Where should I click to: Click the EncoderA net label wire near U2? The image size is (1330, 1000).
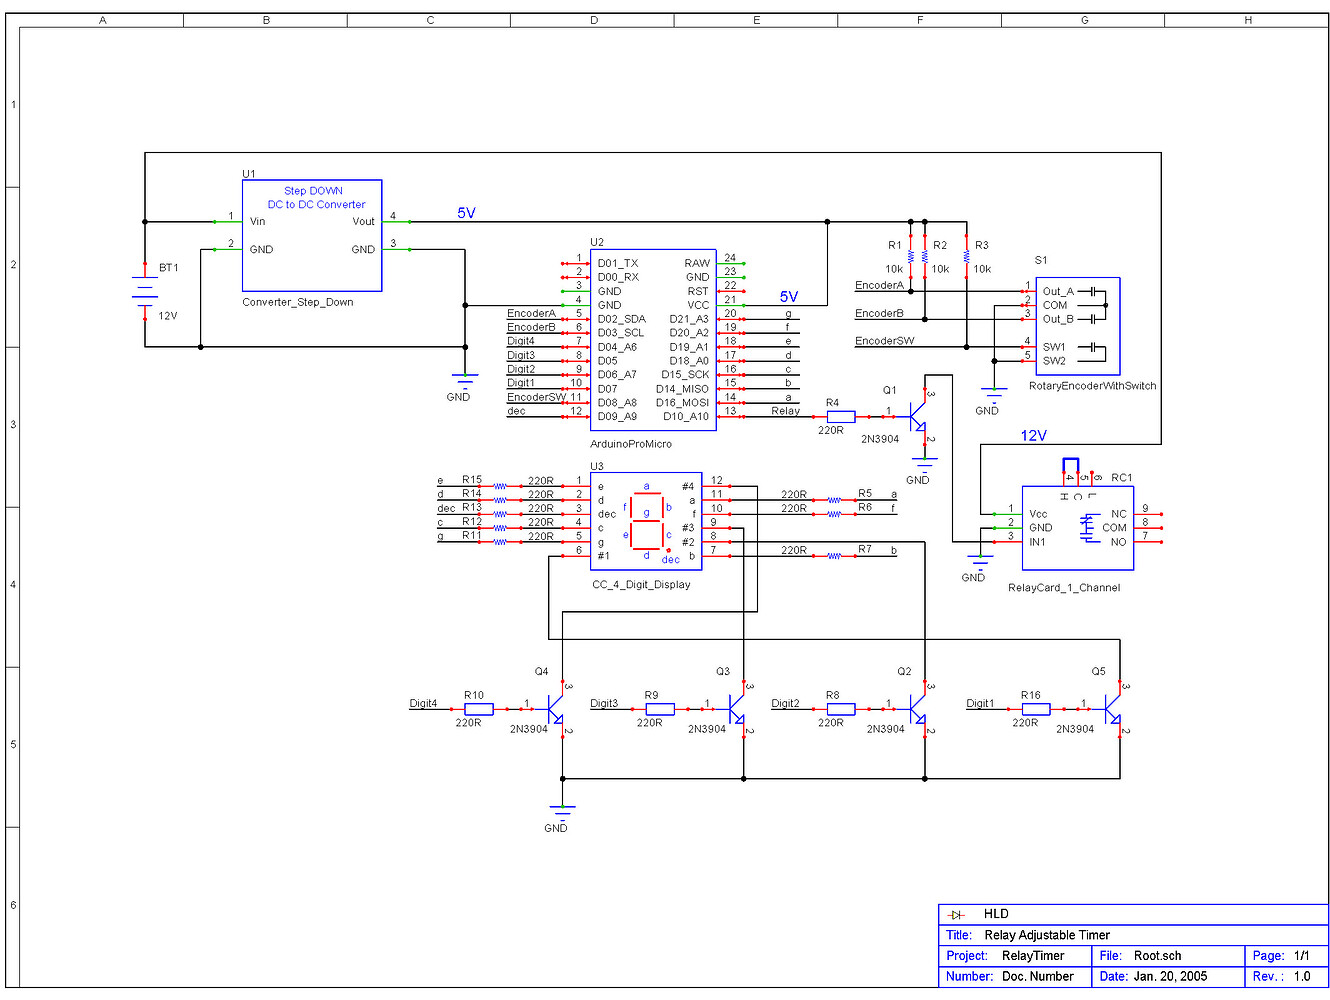[x=531, y=313]
